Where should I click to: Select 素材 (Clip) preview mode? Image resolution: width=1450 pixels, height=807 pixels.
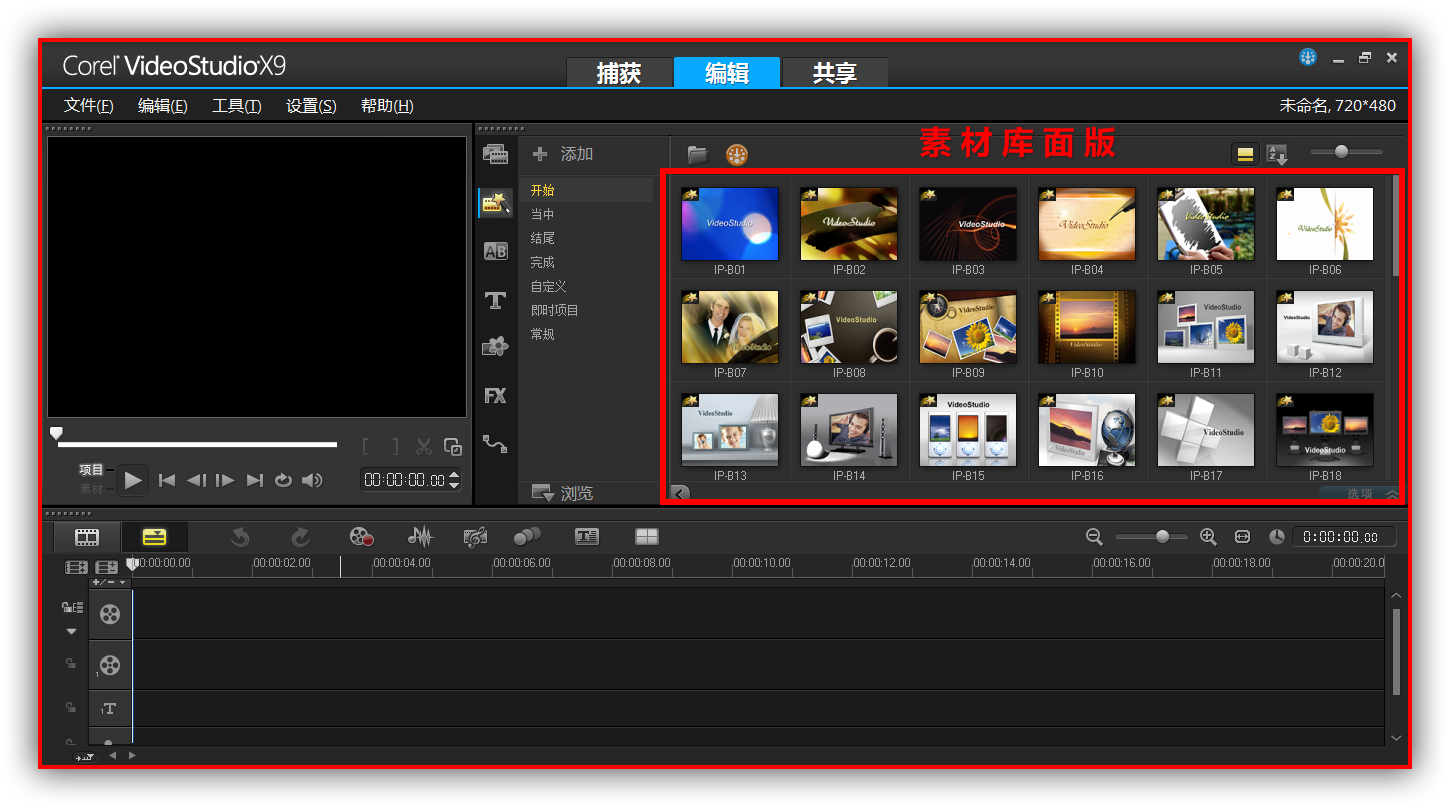91,489
